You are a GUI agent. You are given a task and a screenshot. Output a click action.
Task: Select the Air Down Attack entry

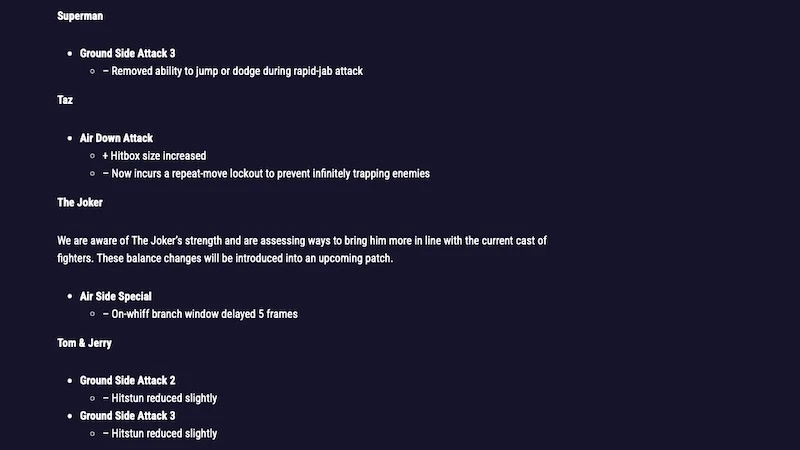point(116,138)
